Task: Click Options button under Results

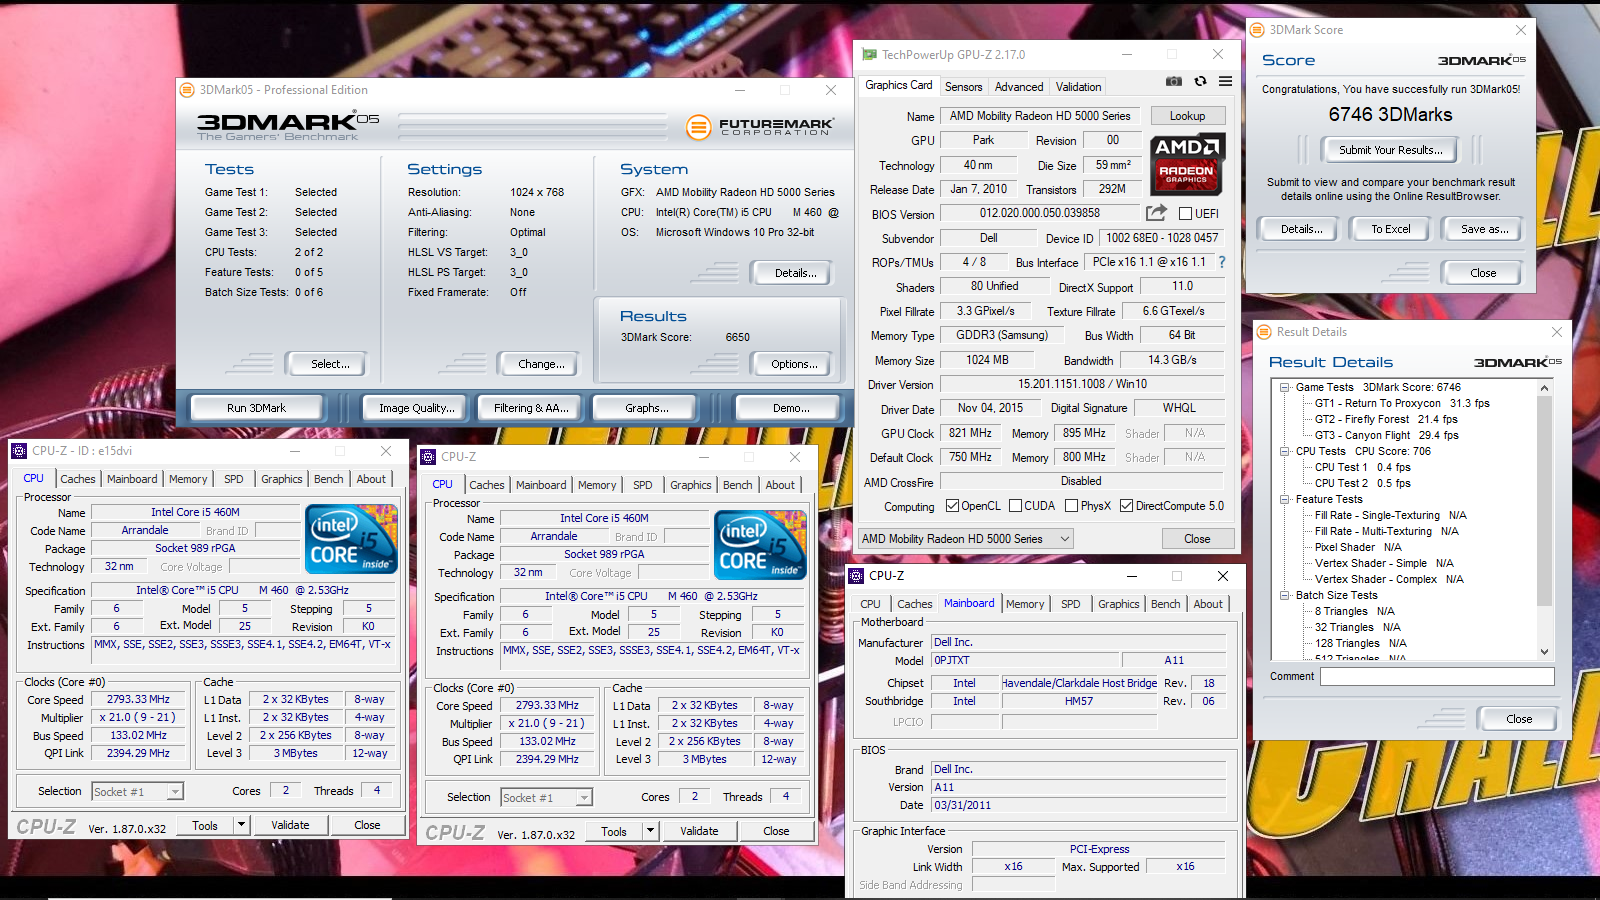Action: point(794,364)
